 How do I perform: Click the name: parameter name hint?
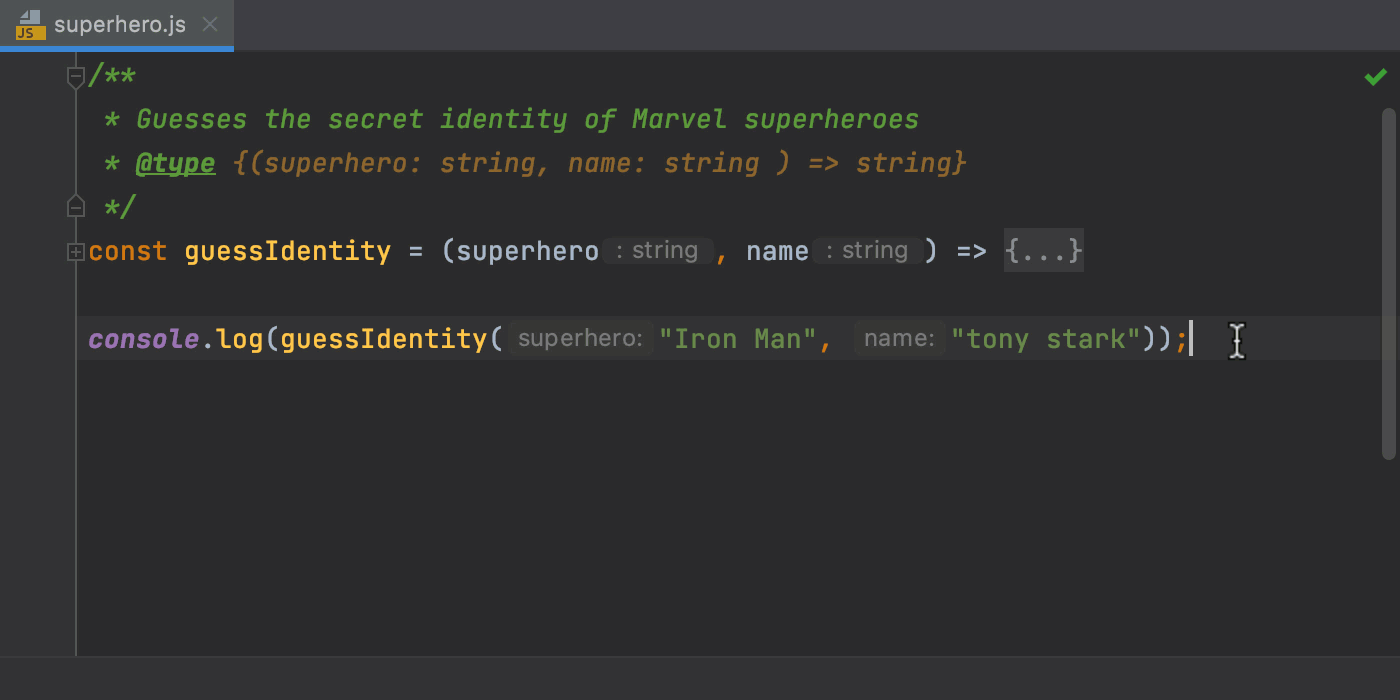coord(898,338)
